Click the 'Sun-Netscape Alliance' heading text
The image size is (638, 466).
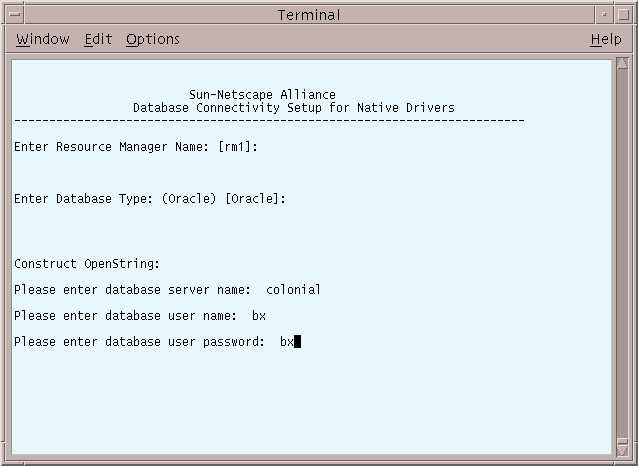coord(262,95)
